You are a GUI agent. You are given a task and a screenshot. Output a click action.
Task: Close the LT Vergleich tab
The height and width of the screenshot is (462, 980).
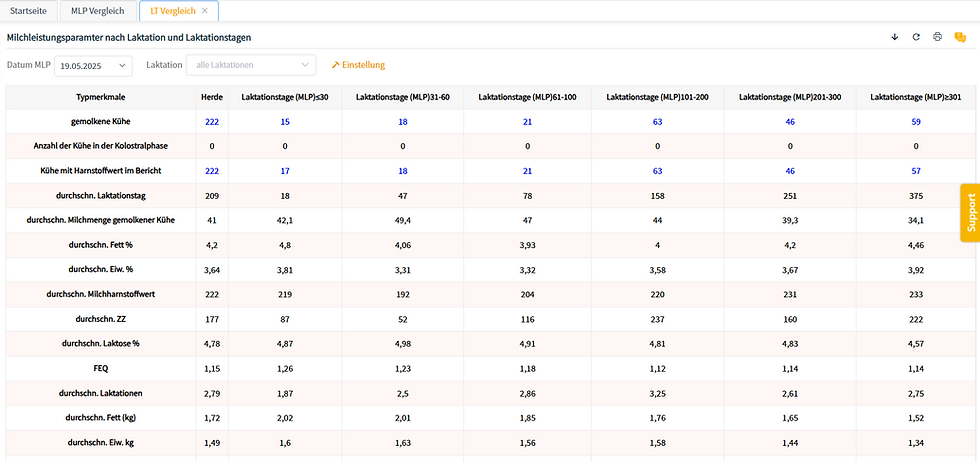pyautogui.click(x=204, y=11)
